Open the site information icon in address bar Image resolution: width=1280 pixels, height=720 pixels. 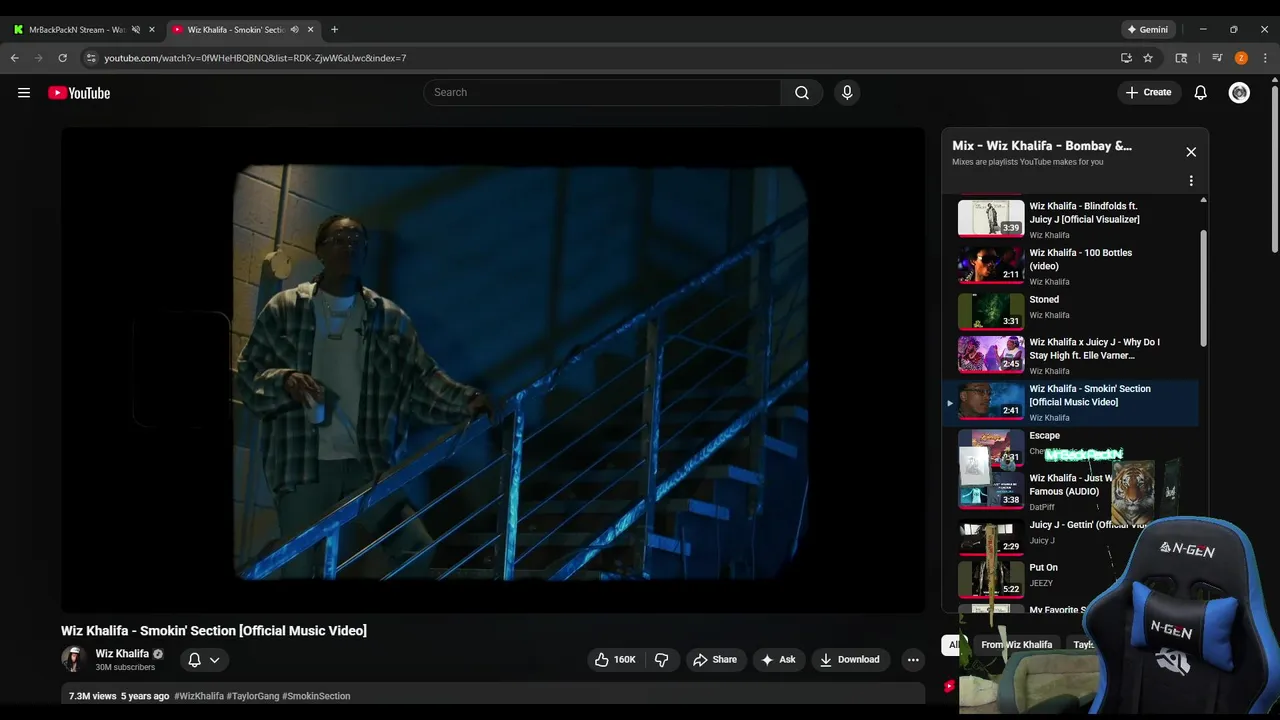pyautogui.click(x=91, y=58)
